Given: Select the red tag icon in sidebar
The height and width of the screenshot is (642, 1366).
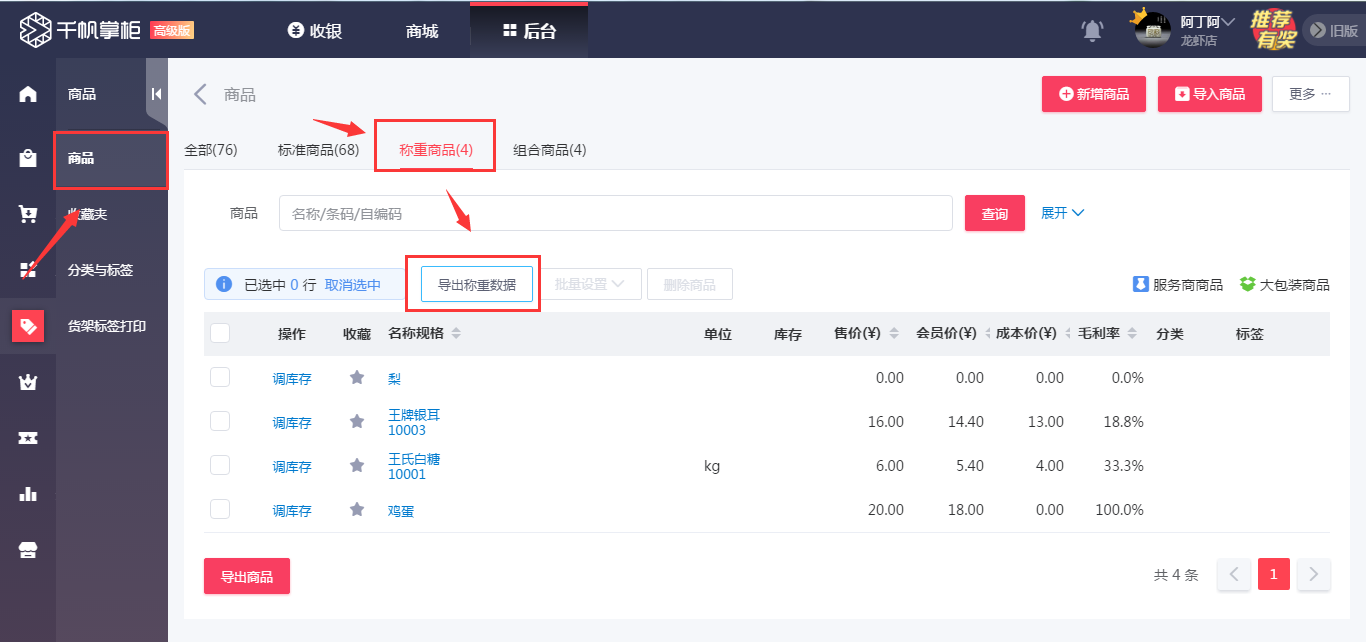Looking at the screenshot, I should [27, 326].
